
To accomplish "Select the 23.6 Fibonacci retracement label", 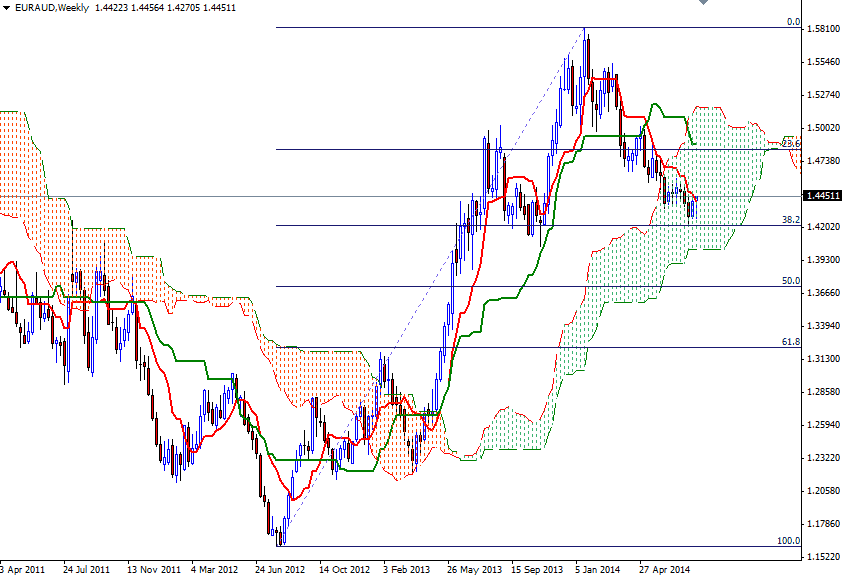I will 790,145.
